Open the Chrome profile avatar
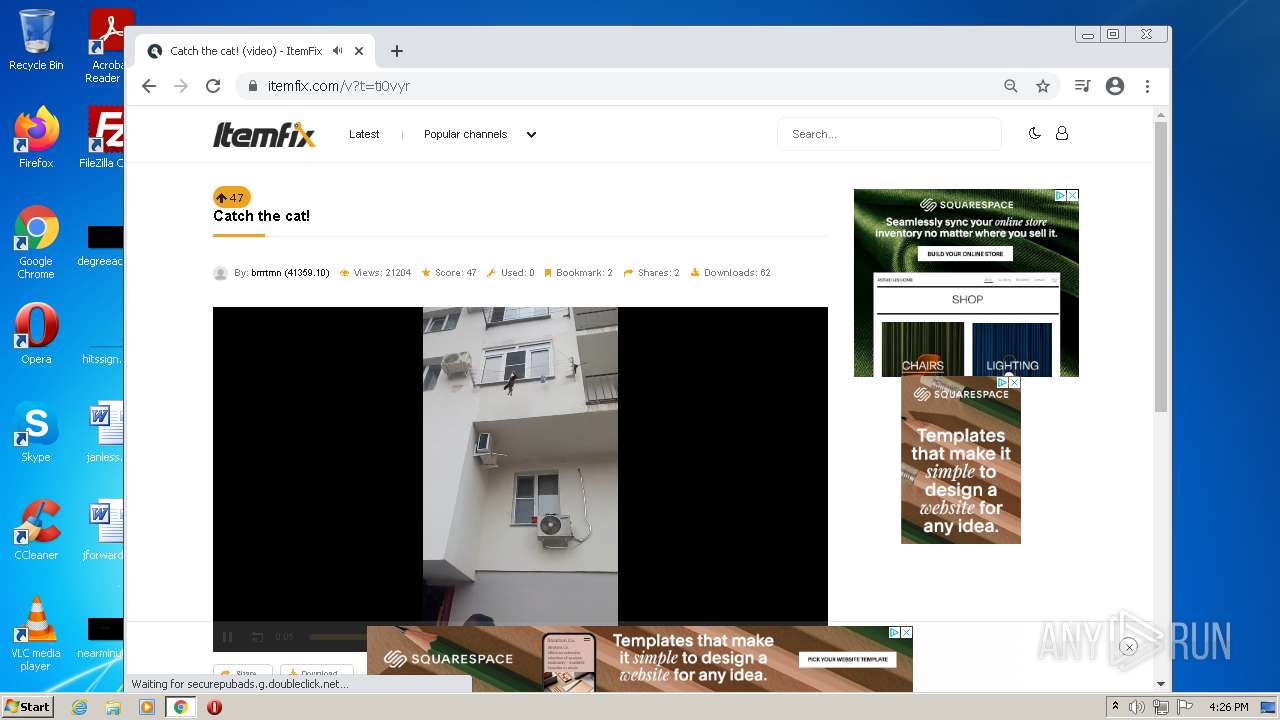Screen dimensions: 1280x720 tap(1115, 86)
